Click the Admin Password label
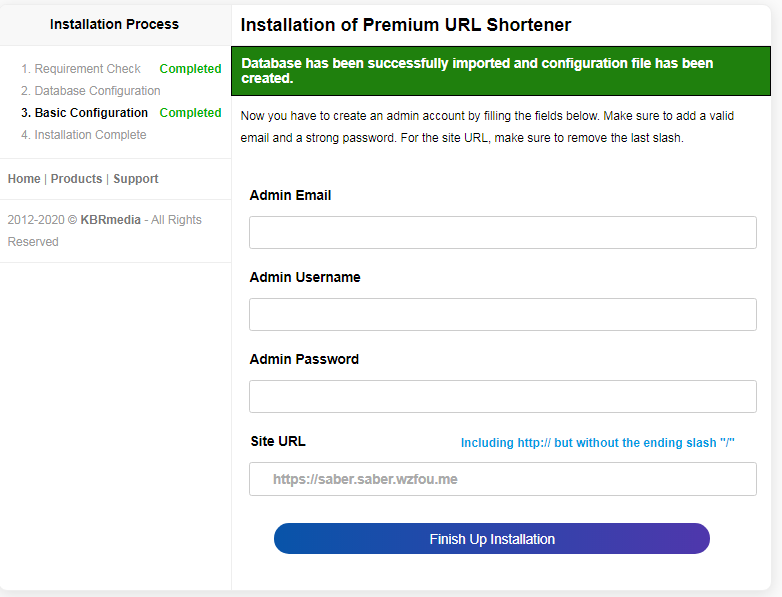The width and height of the screenshot is (782, 597). coord(304,359)
